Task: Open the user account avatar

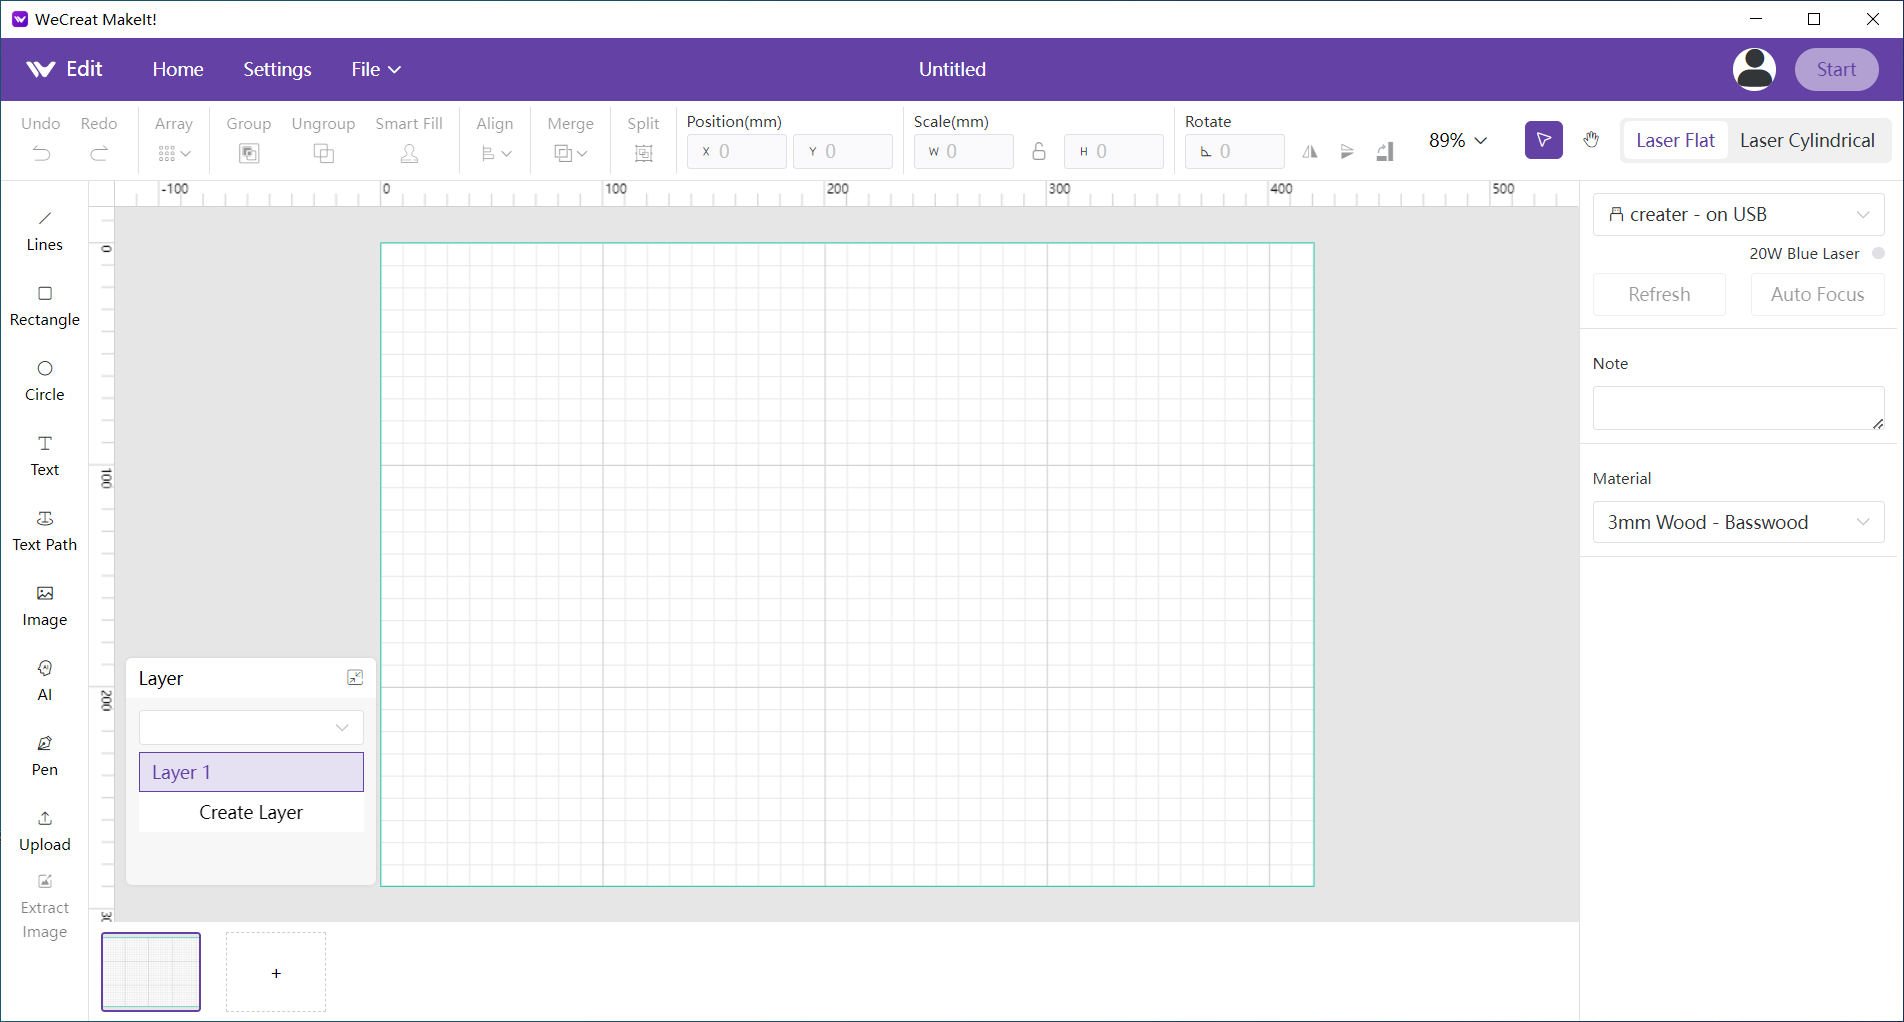Action: pyautogui.click(x=1753, y=69)
